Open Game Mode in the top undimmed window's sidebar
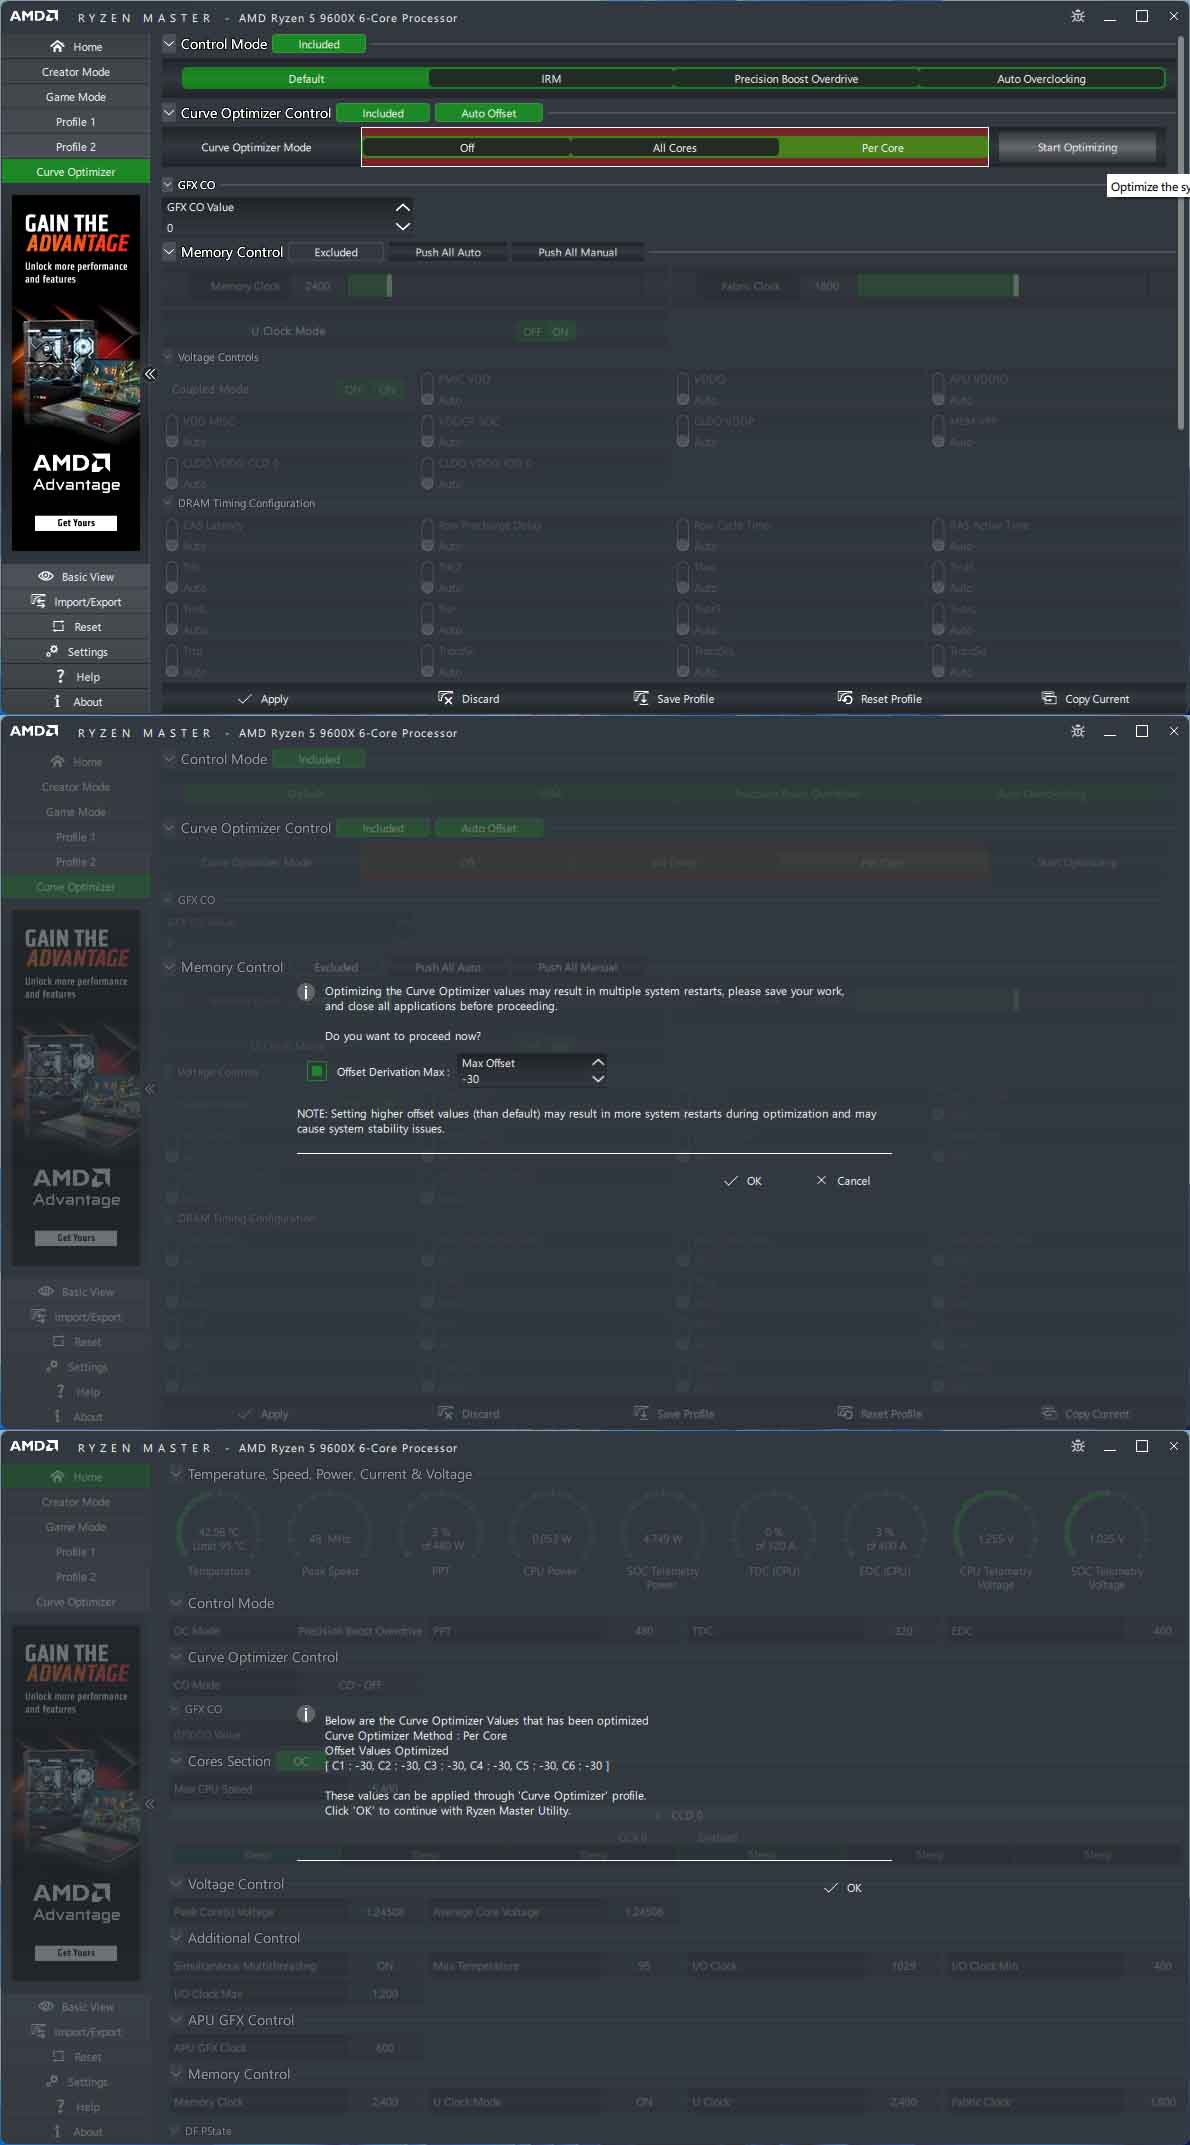Screen dimensions: 1190x2145 [x=76, y=97]
